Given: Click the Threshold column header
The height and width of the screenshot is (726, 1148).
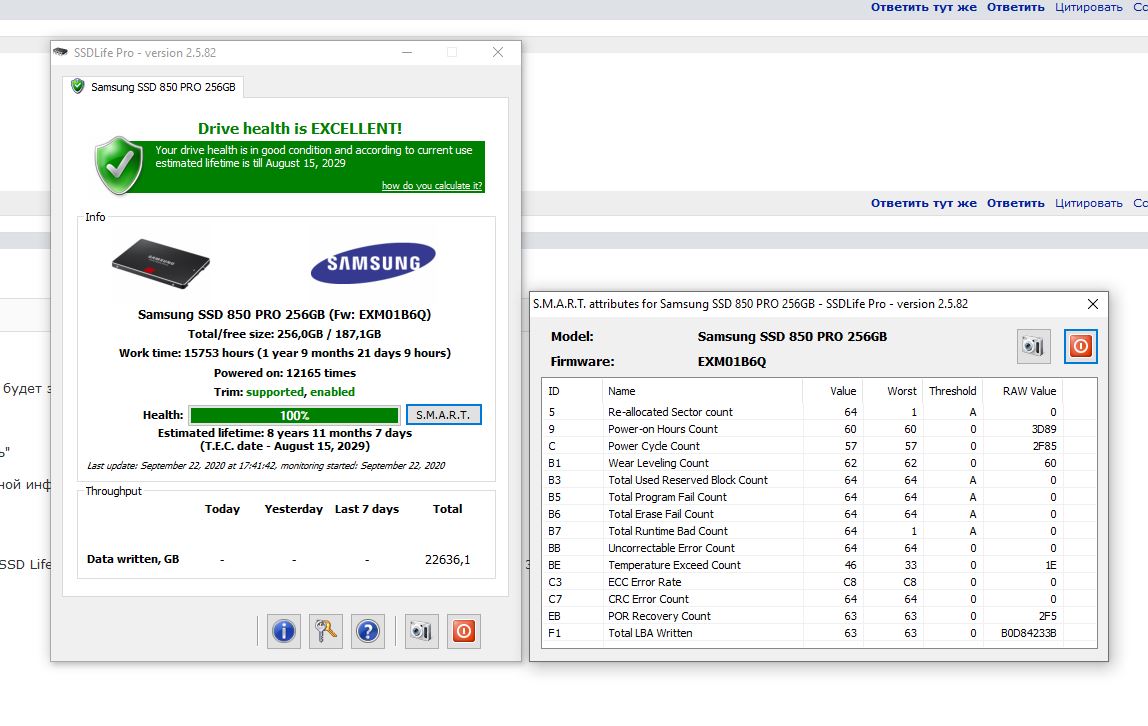Looking at the screenshot, I should coord(952,391).
